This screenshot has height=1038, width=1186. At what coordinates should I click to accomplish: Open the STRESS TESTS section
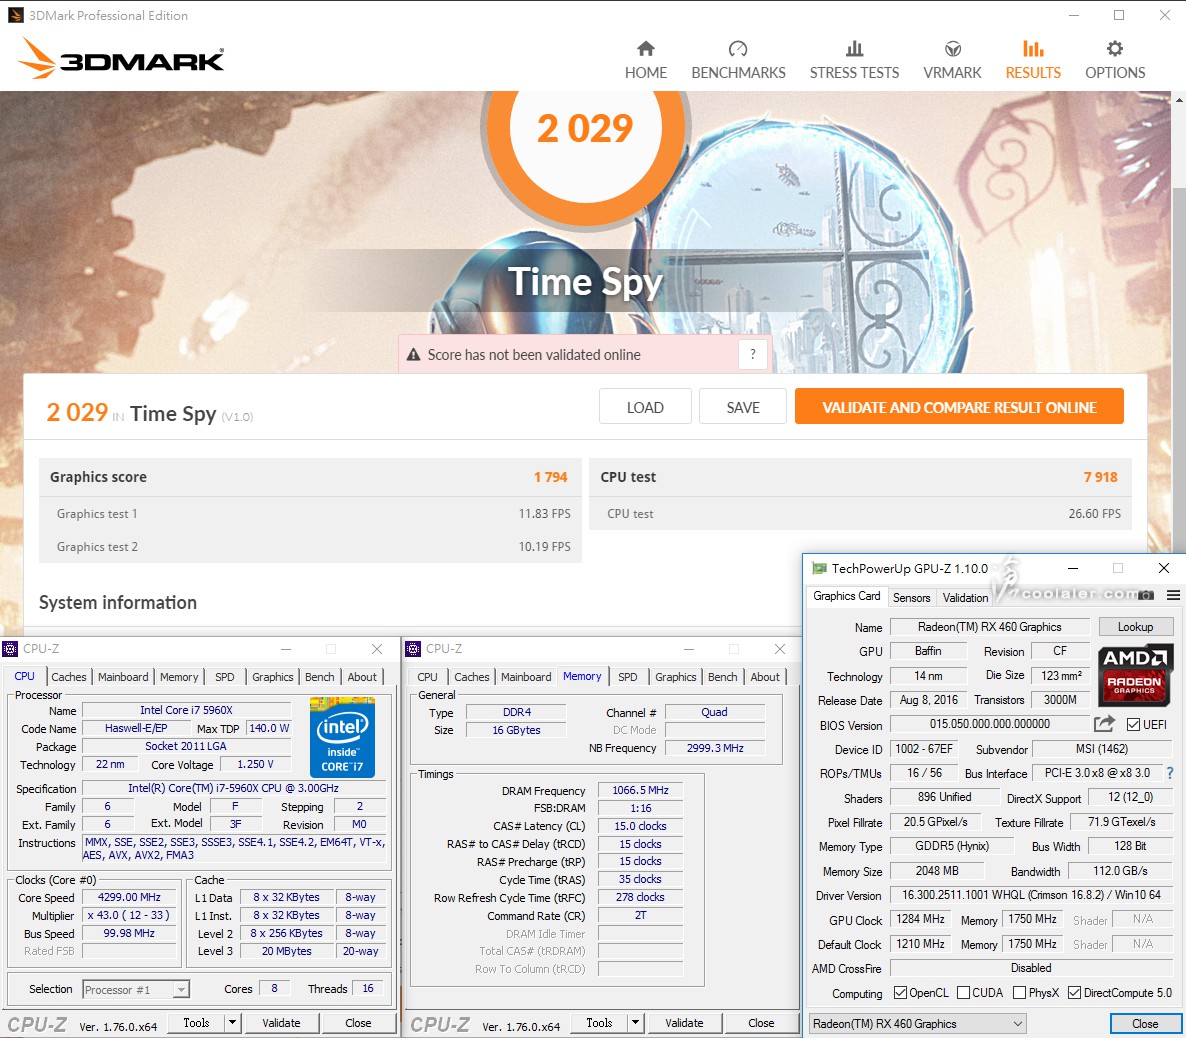coord(854,61)
